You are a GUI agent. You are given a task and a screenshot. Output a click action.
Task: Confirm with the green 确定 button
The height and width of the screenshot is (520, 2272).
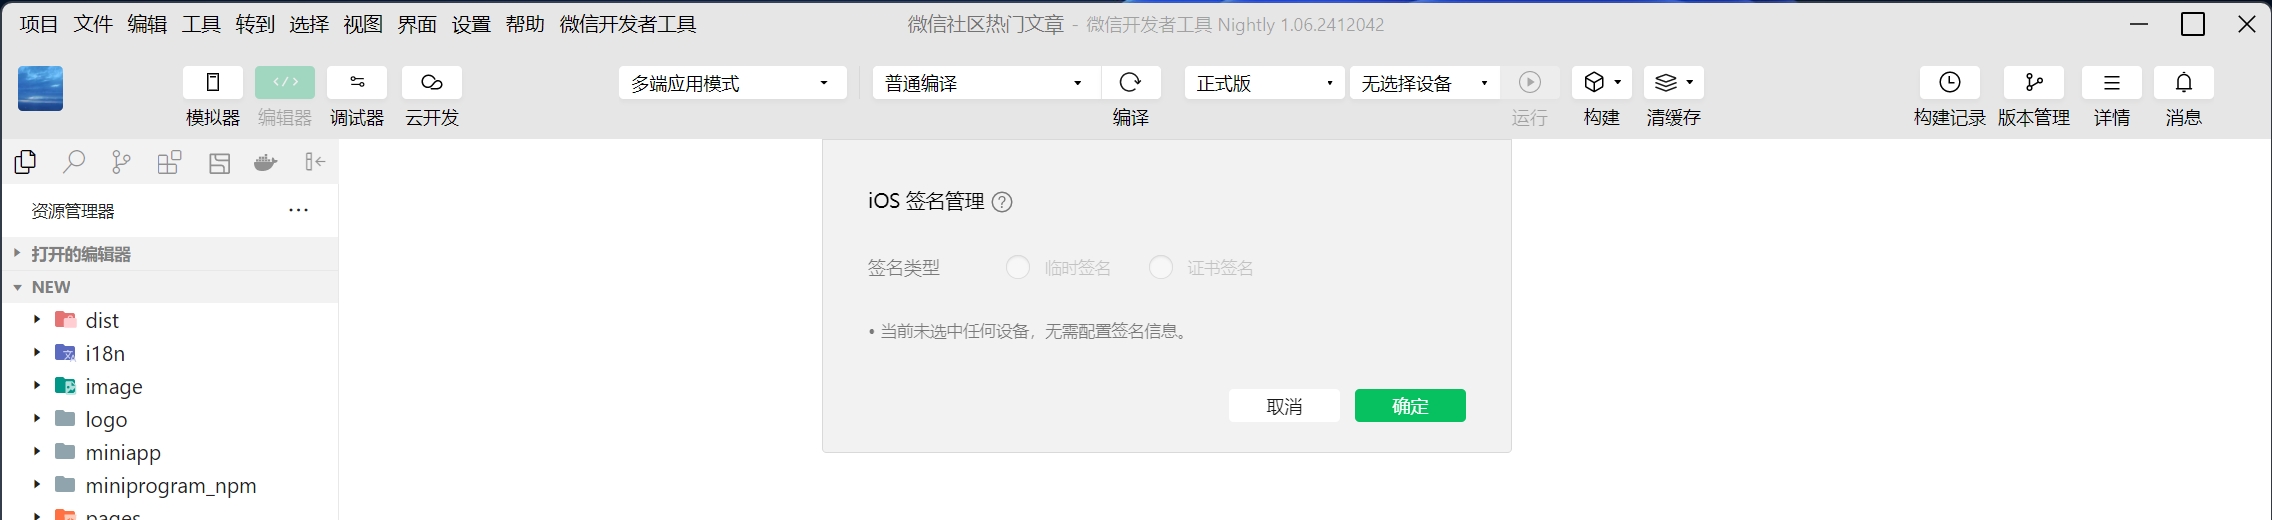click(x=1410, y=406)
